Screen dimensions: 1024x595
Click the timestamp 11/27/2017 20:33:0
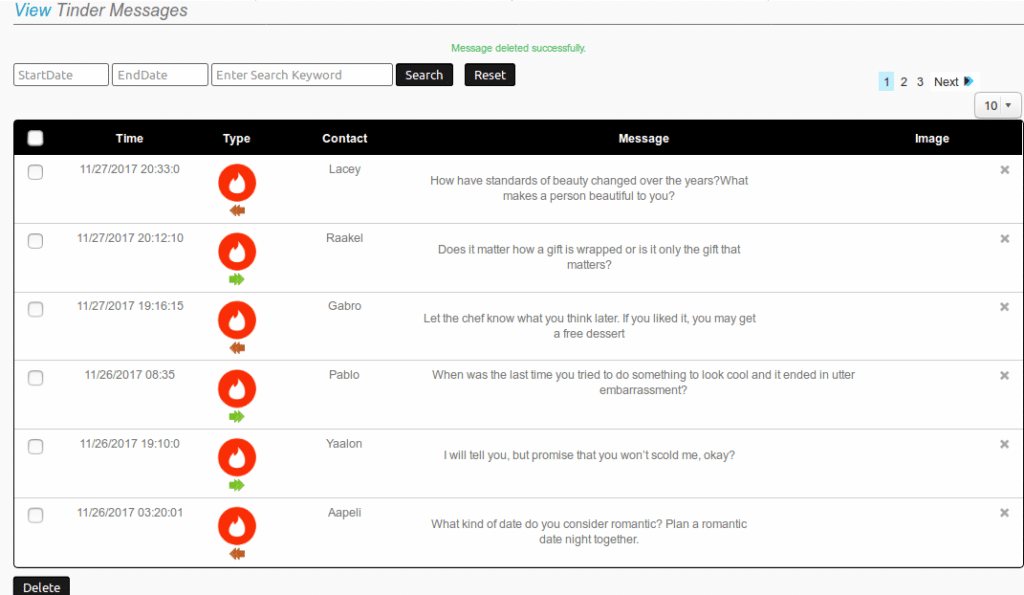(129, 169)
